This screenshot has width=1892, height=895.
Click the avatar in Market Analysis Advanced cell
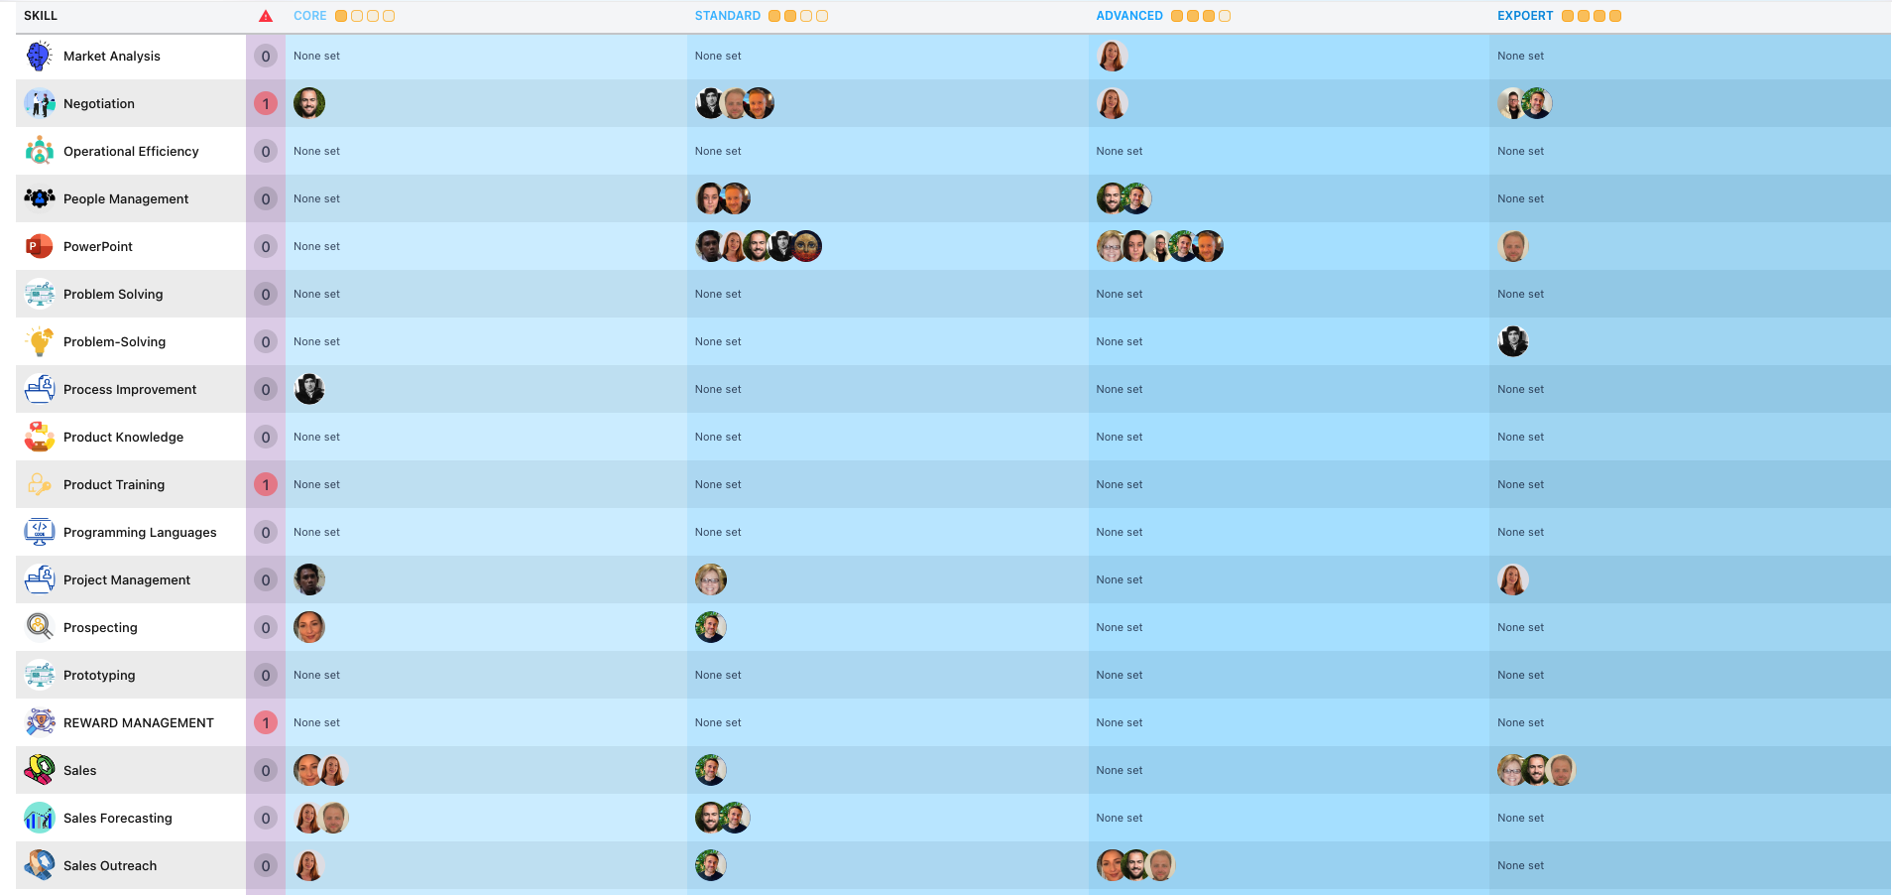coord(1112,56)
